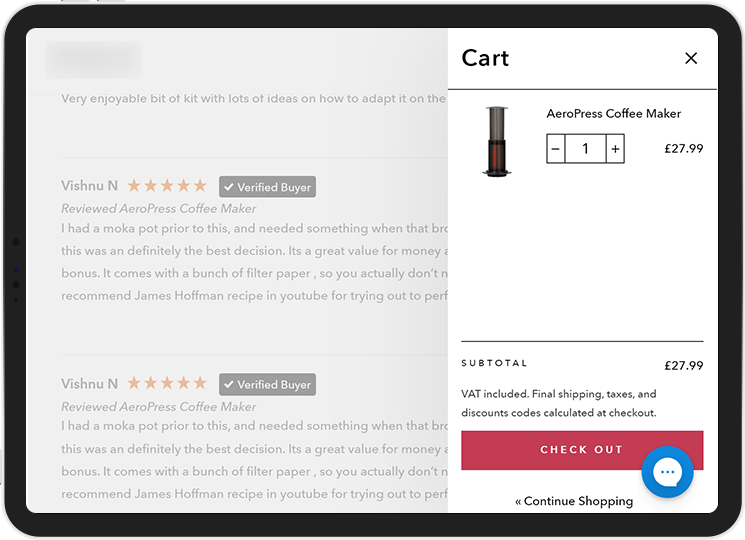Open the blue chat bubble icon

[x=668, y=472]
